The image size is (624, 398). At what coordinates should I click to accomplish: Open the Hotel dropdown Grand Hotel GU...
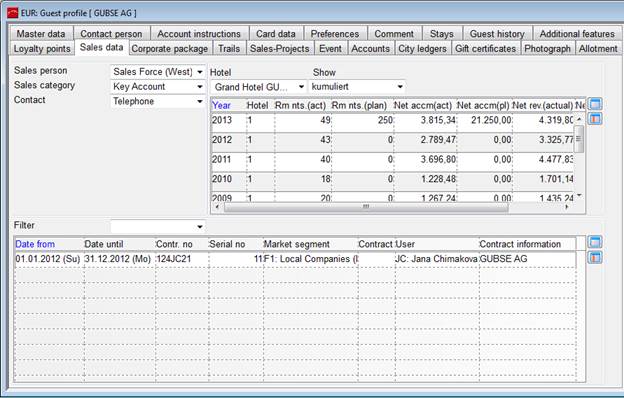(259, 87)
